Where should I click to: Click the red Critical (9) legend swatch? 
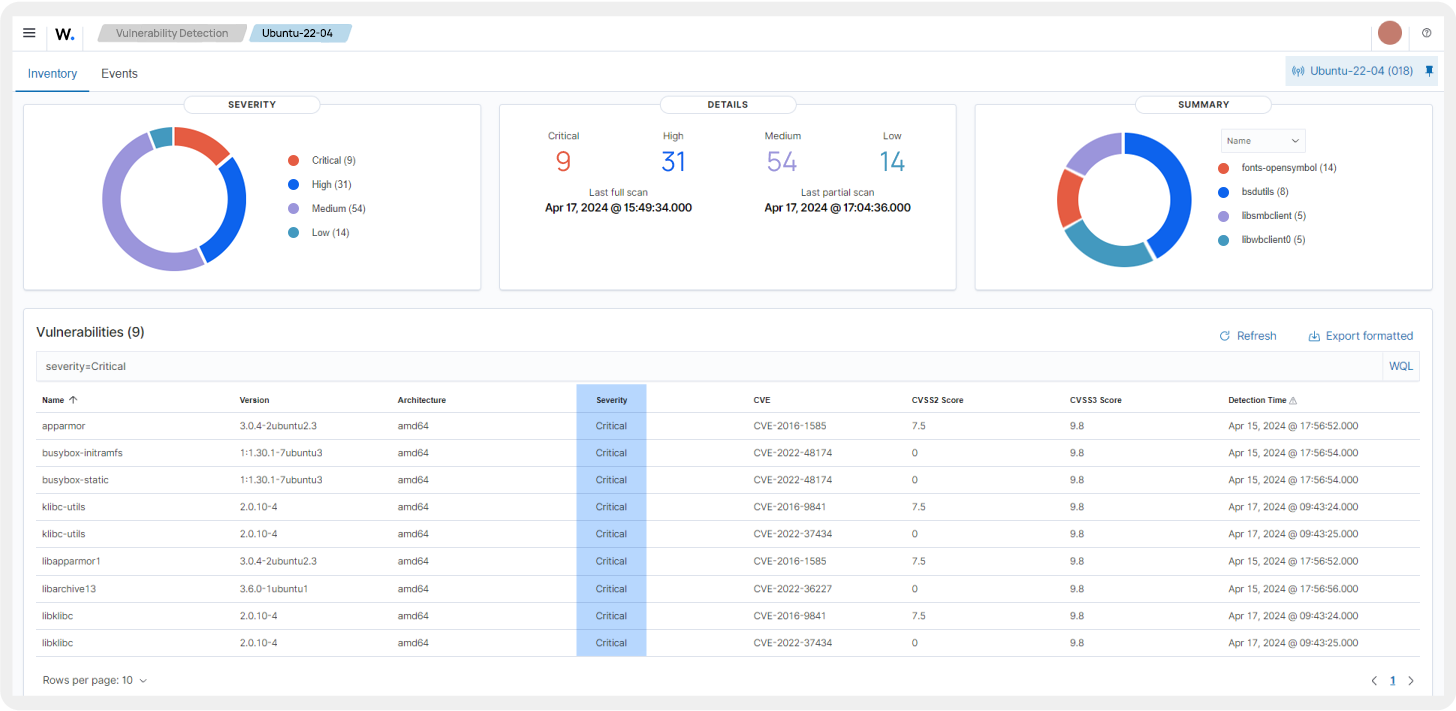pyautogui.click(x=294, y=160)
